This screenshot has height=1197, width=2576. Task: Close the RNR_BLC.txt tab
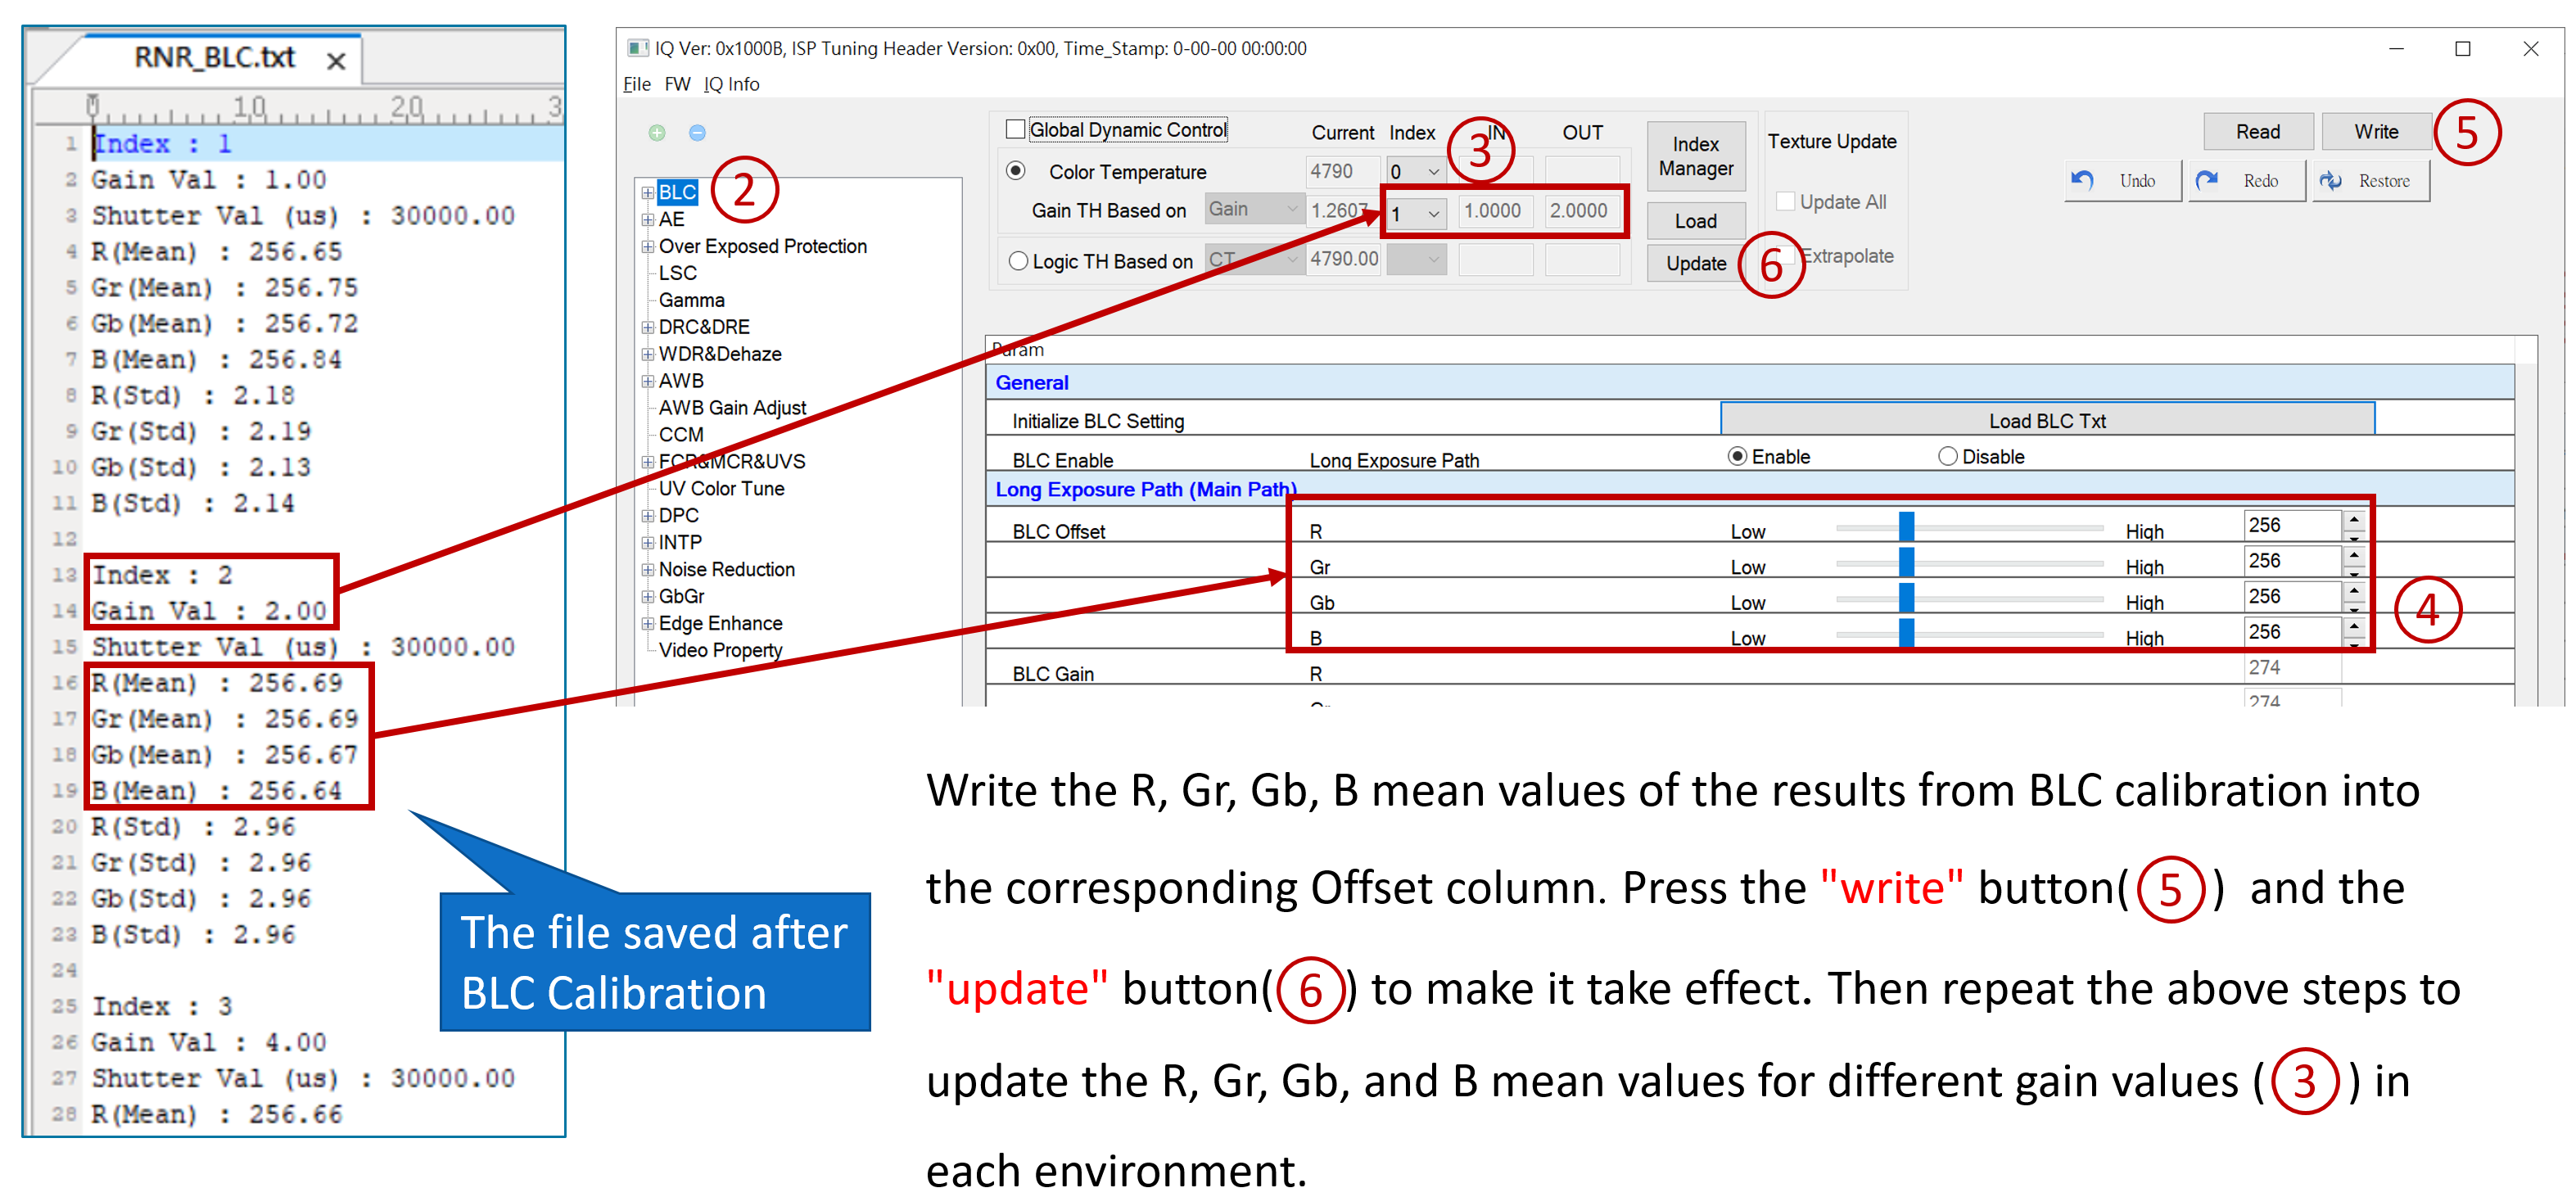pyautogui.click(x=336, y=61)
